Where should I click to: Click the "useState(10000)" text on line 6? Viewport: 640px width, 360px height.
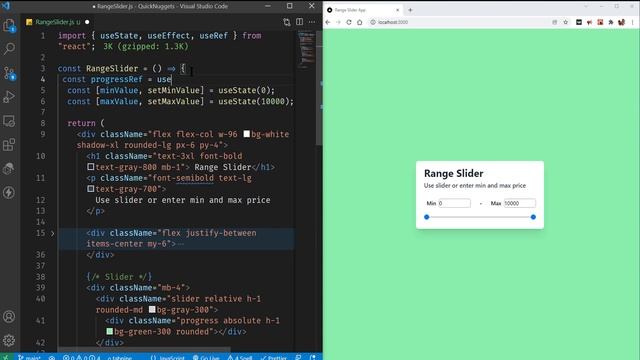coord(253,101)
